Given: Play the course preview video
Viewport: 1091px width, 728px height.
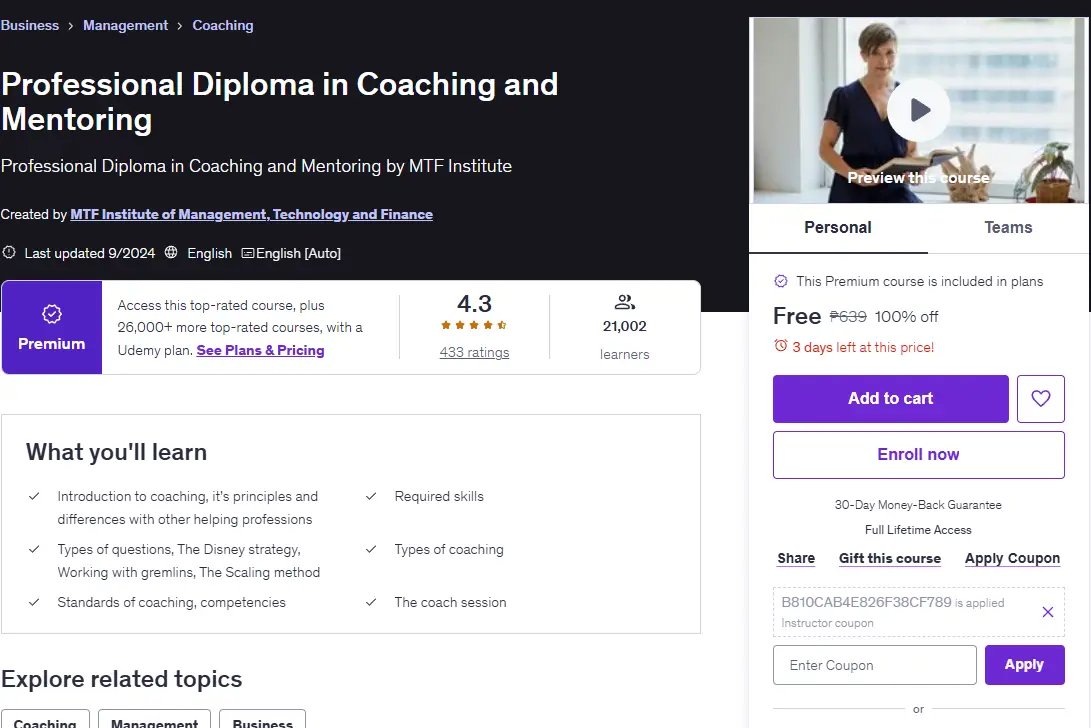Looking at the screenshot, I should 918,110.
